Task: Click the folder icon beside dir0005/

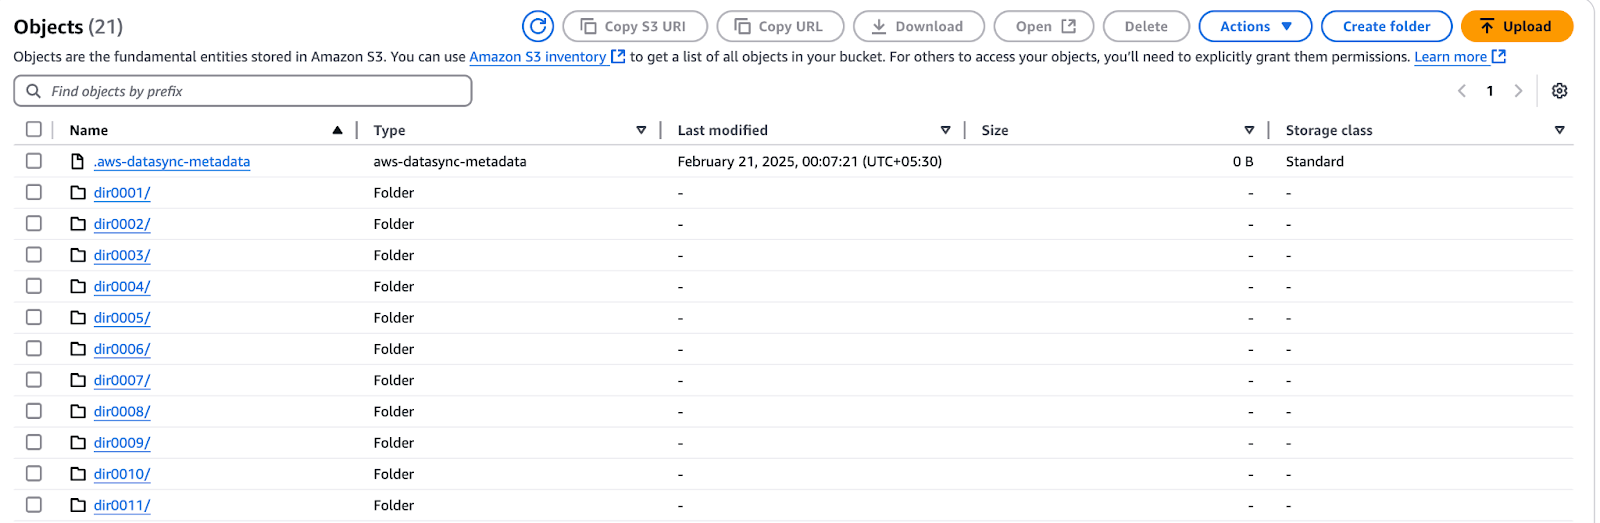Action: pos(78,317)
